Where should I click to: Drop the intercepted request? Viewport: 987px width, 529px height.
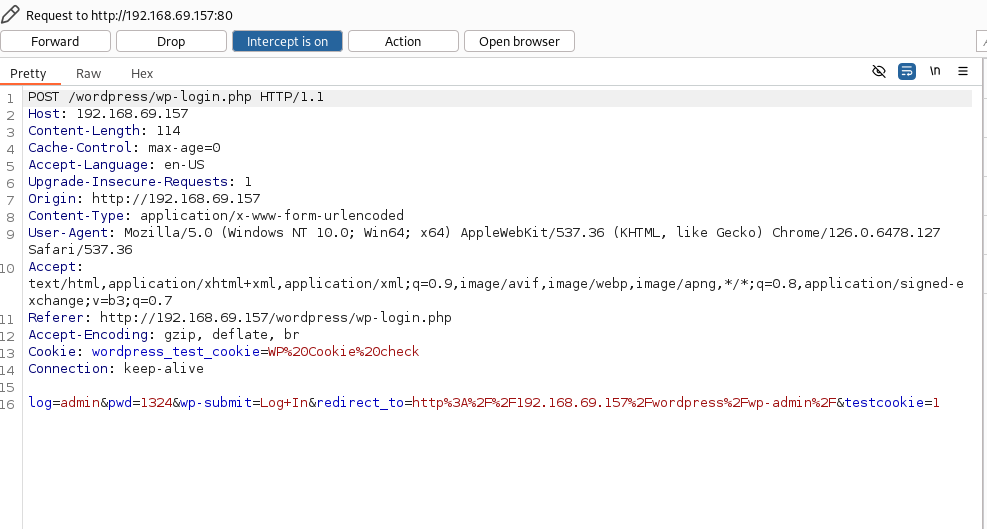[x=171, y=42]
